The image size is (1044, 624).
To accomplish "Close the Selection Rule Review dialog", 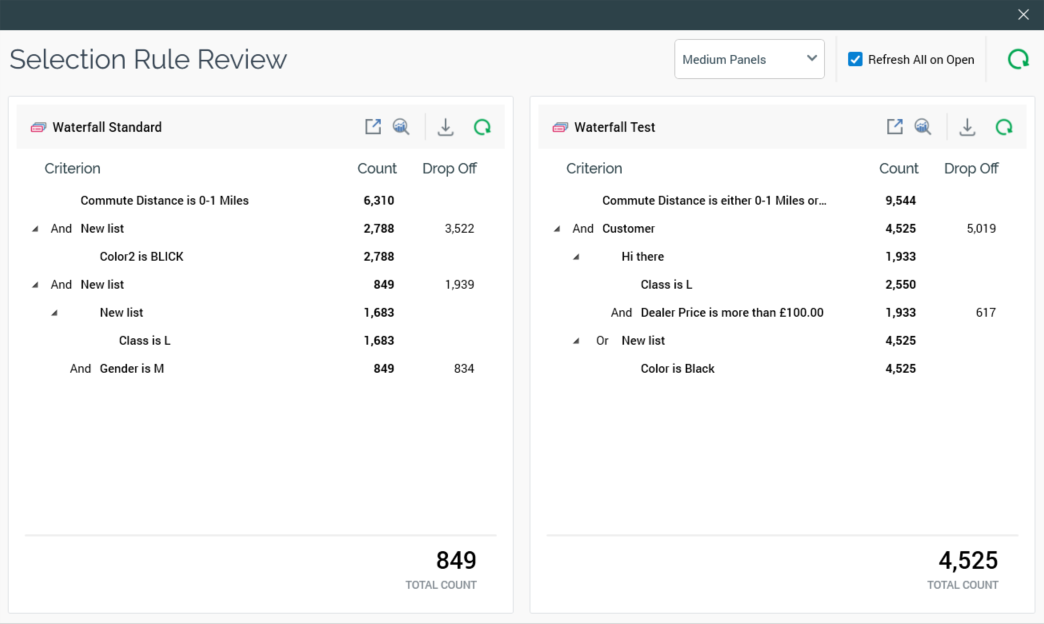I will (x=1023, y=15).
